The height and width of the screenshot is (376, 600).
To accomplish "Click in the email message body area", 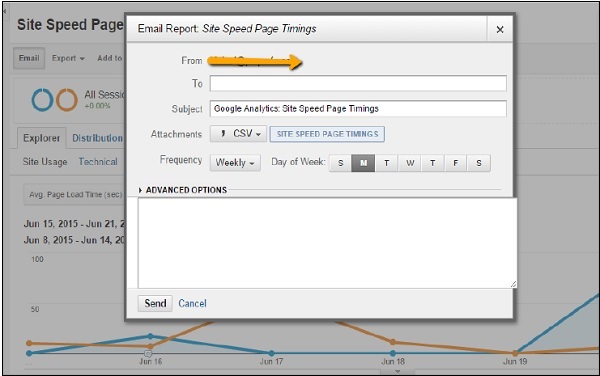I will click(327, 243).
